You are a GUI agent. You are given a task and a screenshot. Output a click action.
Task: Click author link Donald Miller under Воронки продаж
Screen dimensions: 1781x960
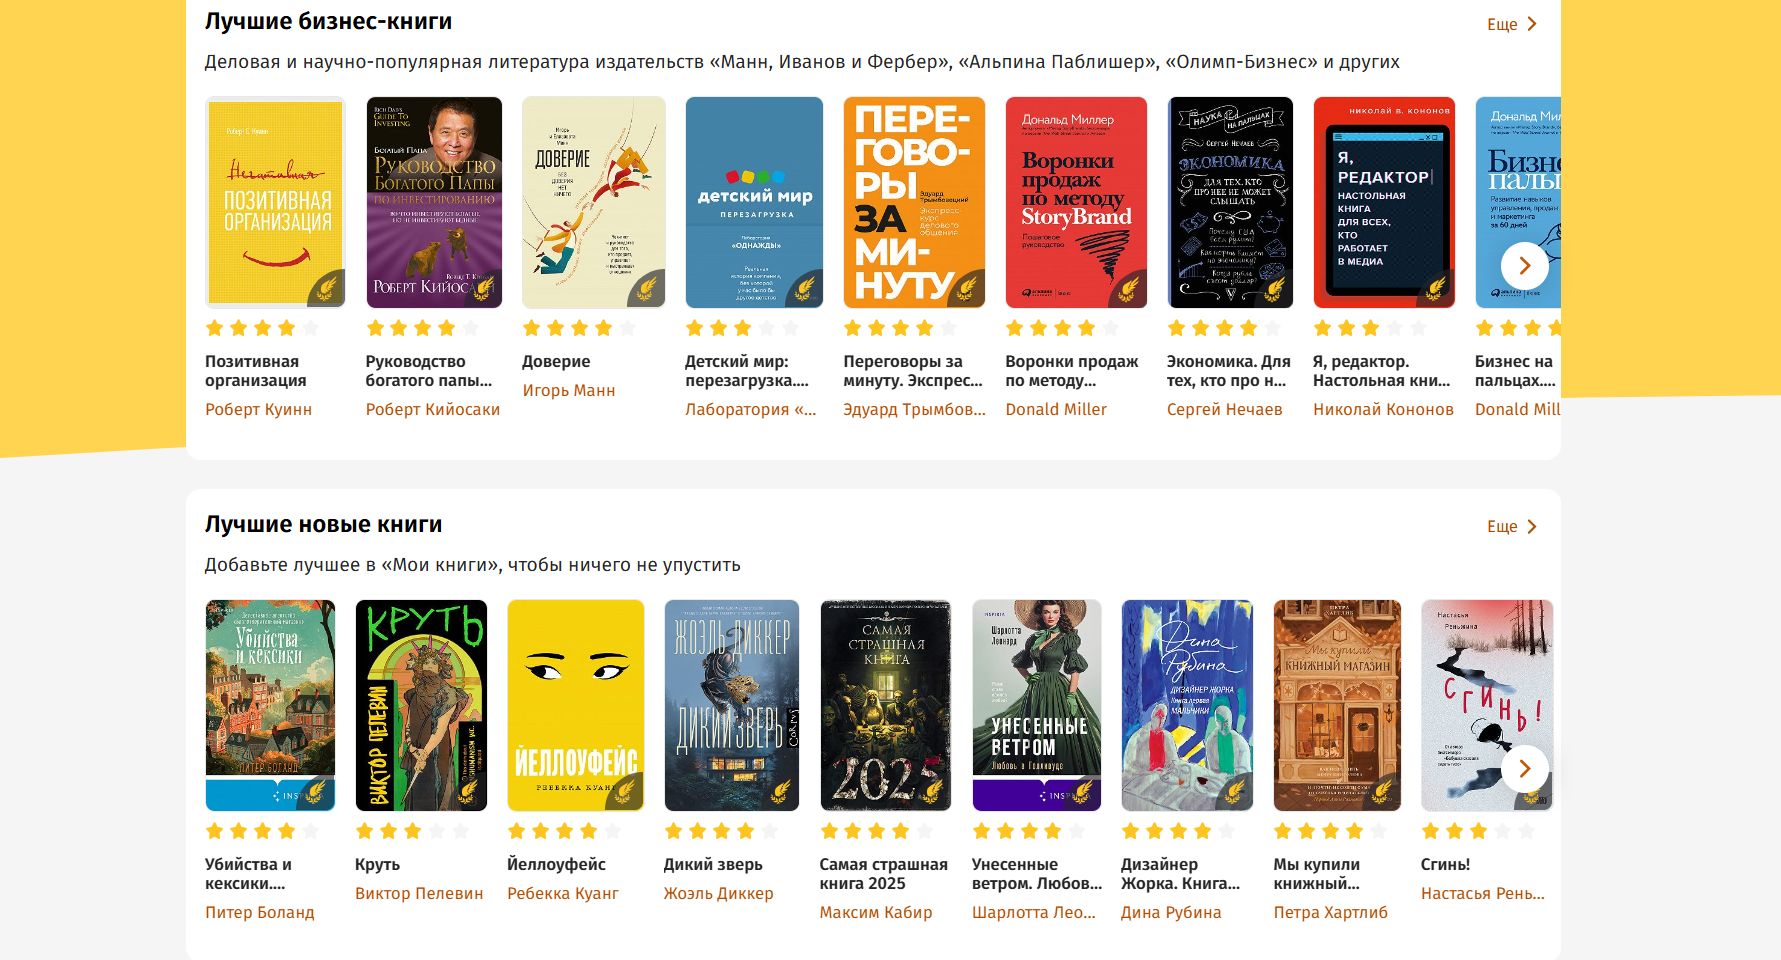(x=1056, y=409)
